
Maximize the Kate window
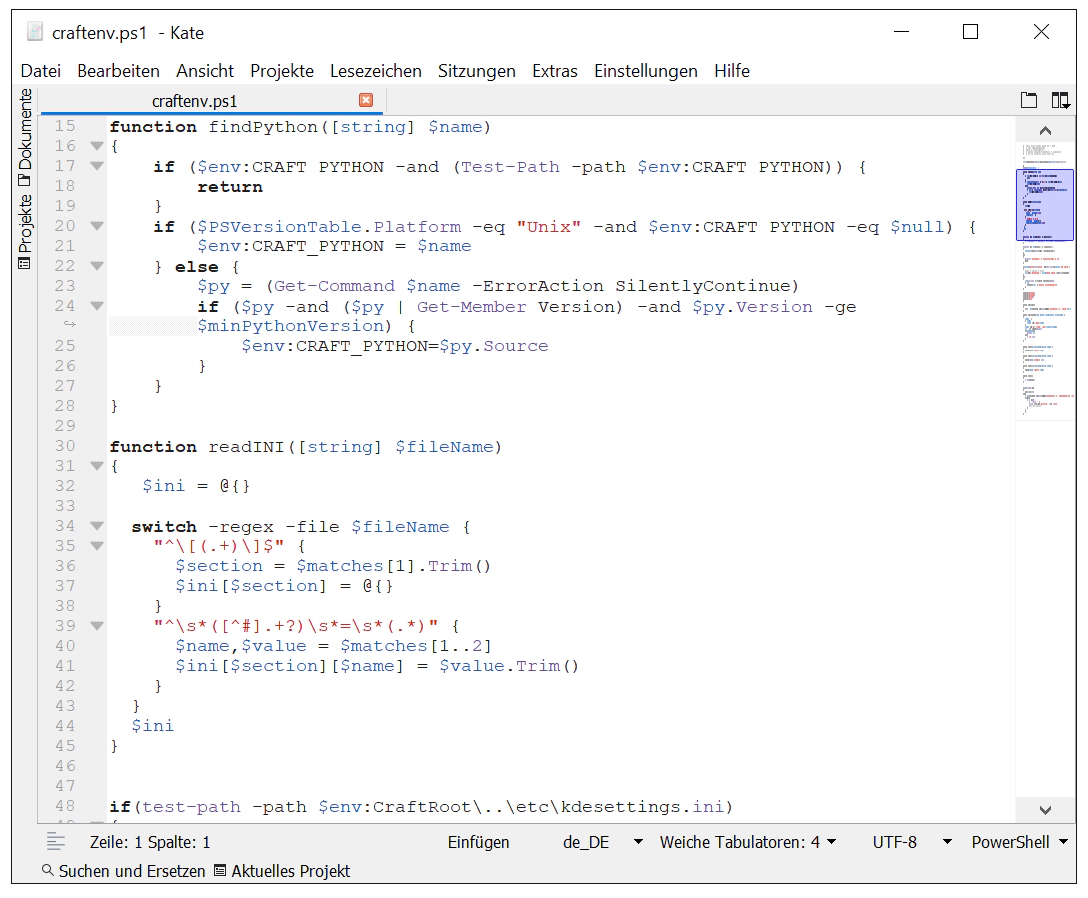(x=970, y=32)
